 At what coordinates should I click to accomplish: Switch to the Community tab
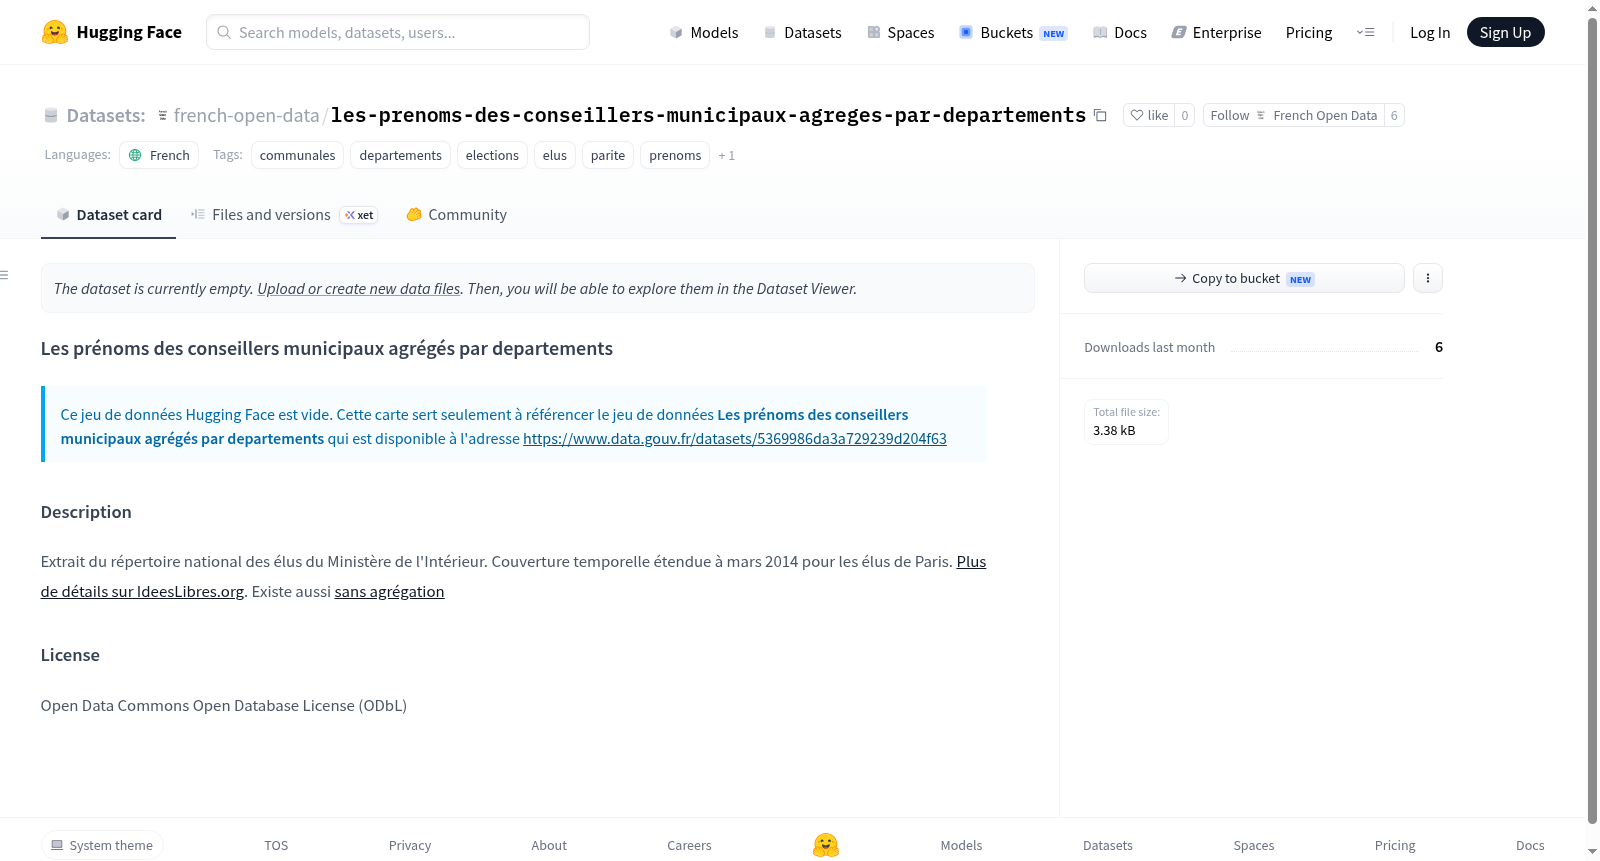(456, 215)
